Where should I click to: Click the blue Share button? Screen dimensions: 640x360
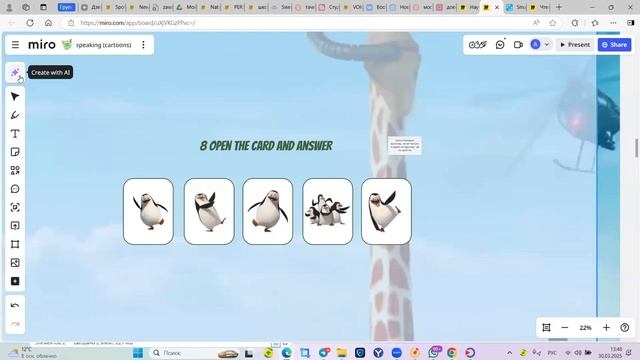[x=614, y=44]
